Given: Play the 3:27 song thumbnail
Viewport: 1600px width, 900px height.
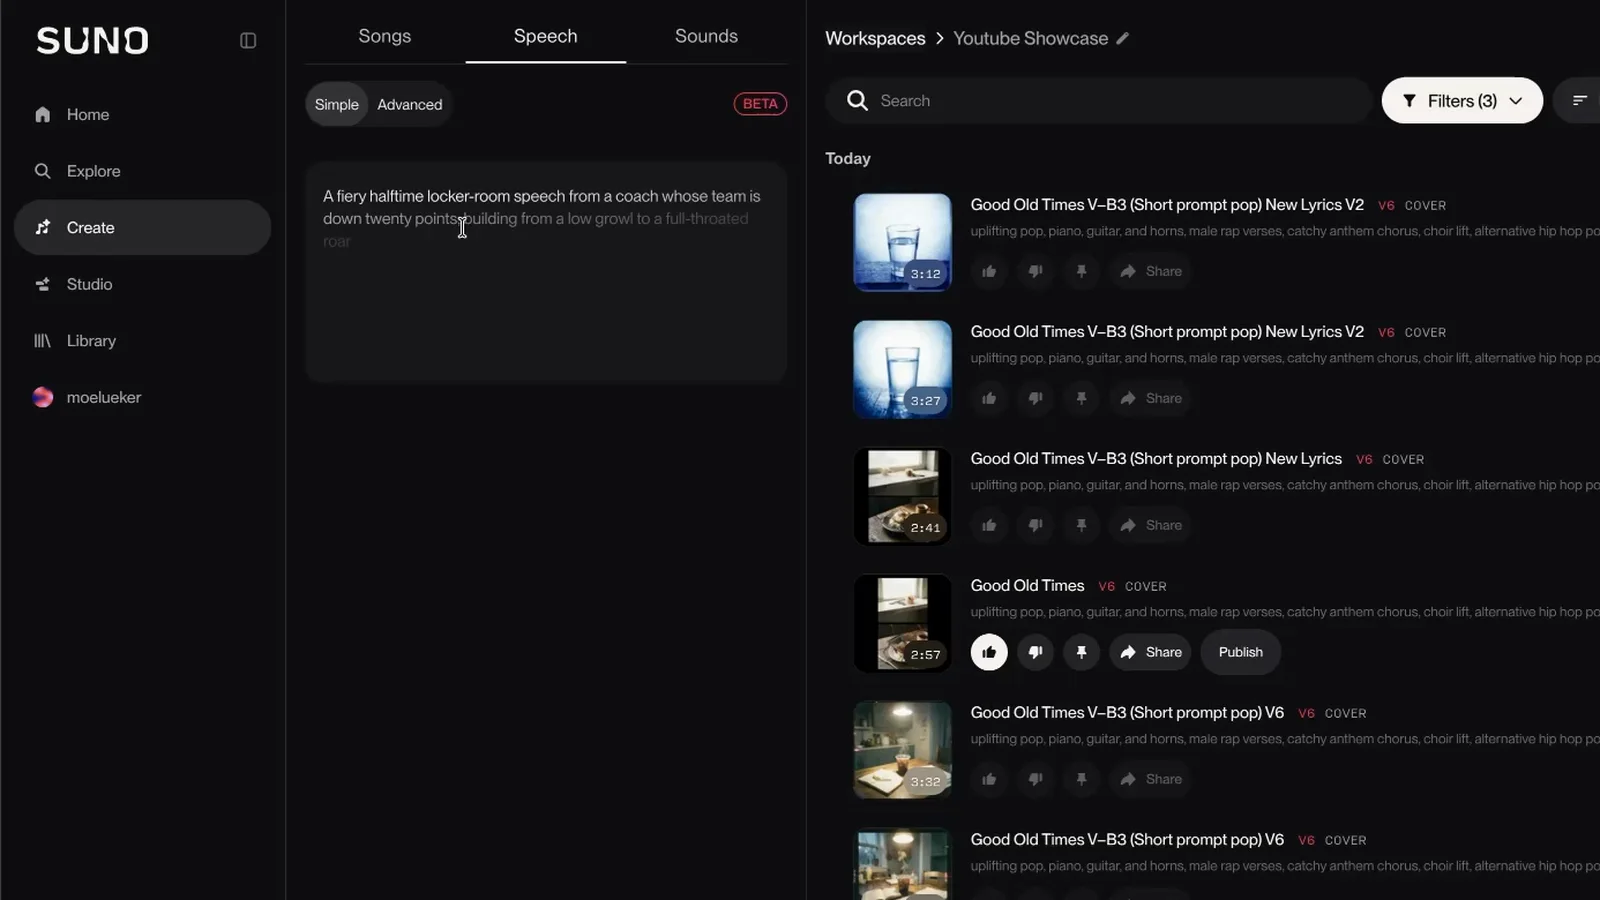Looking at the screenshot, I should pyautogui.click(x=902, y=369).
